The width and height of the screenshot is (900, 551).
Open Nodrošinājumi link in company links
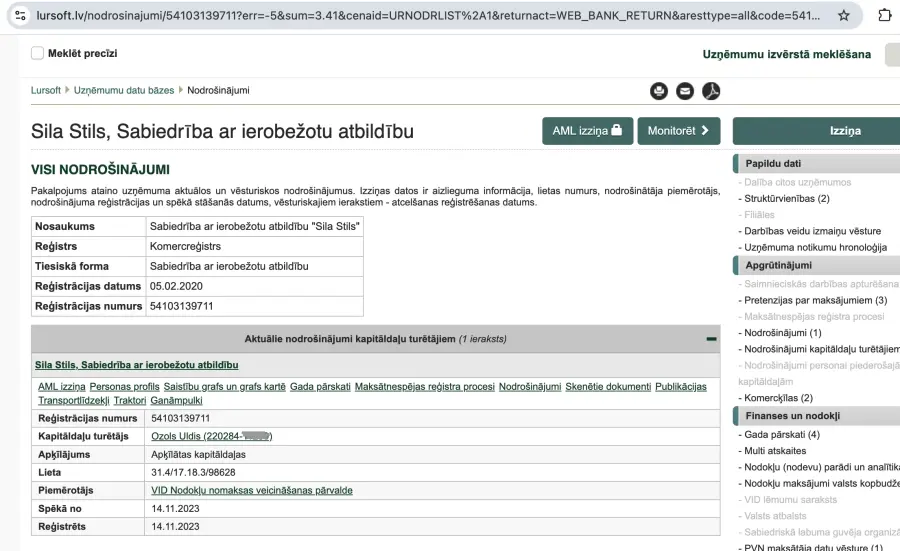pyautogui.click(x=530, y=387)
